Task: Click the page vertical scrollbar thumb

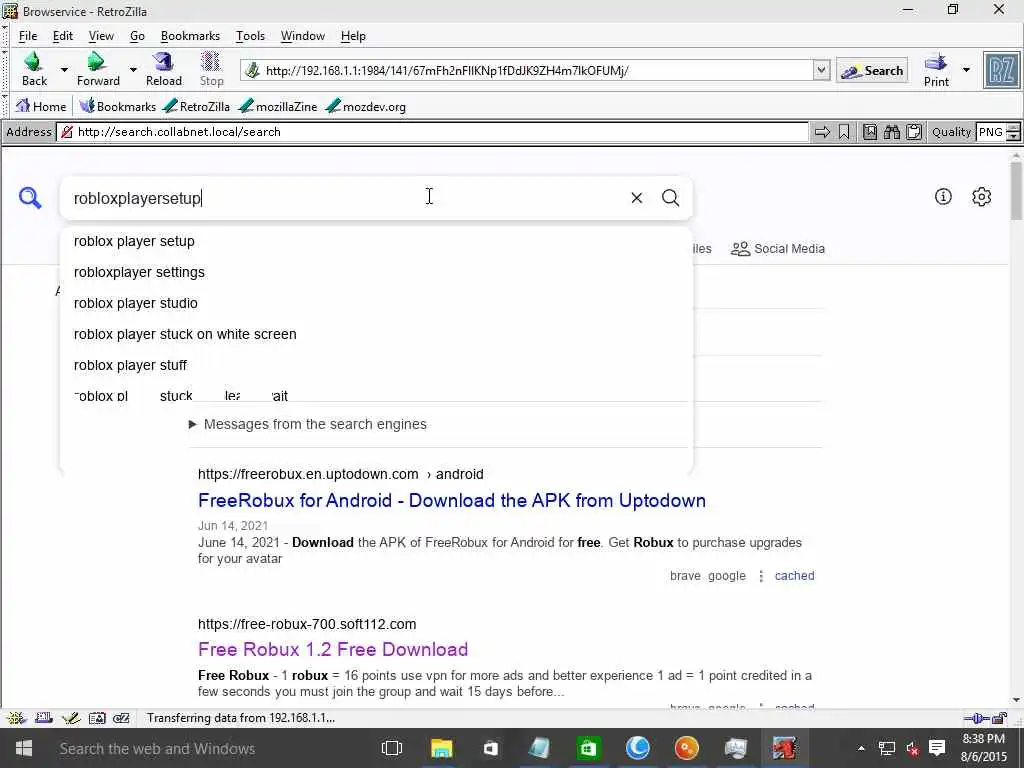Action: 1016,189
